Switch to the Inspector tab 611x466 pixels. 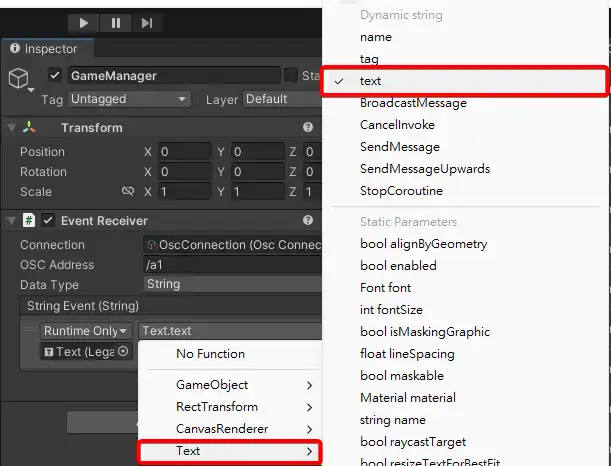click(x=45, y=48)
